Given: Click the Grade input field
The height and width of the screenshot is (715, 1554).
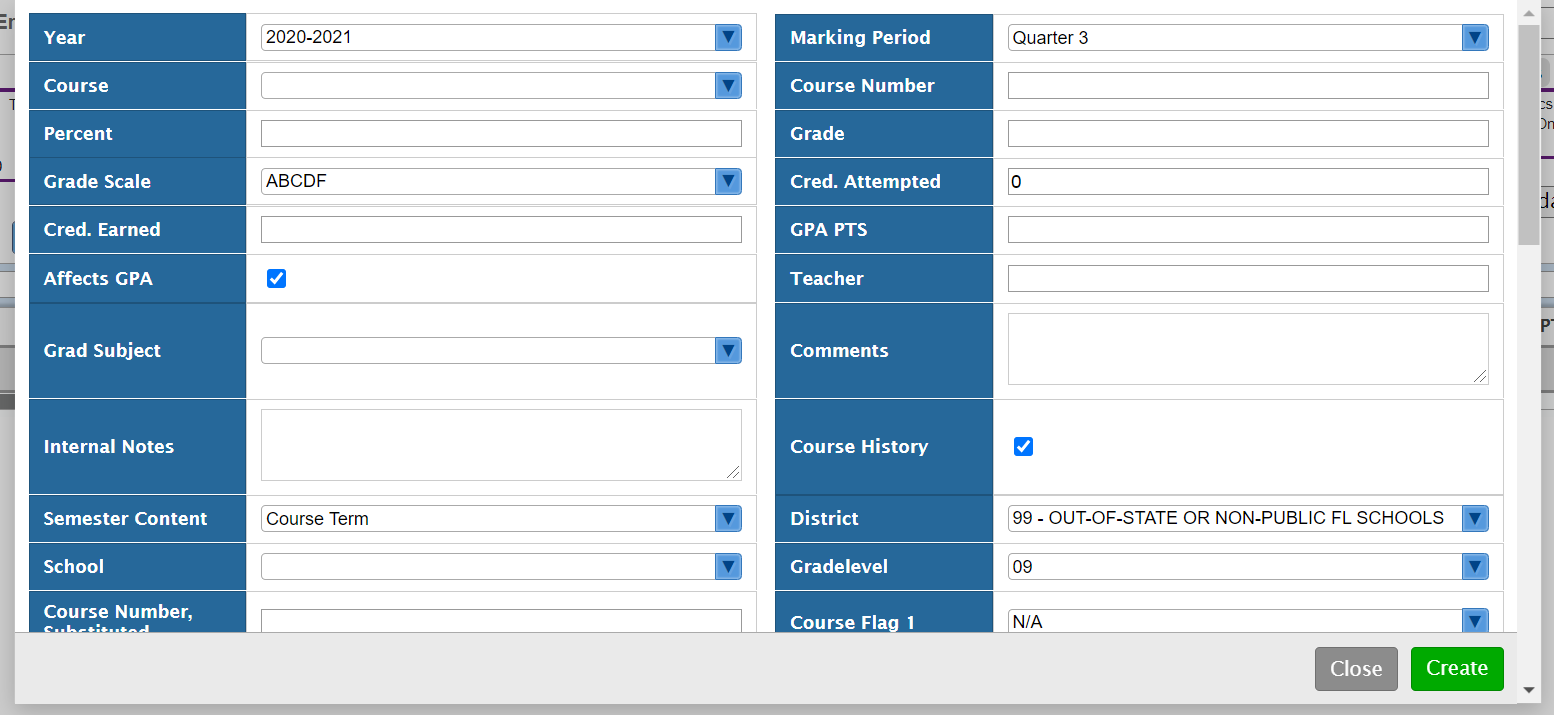Looking at the screenshot, I should point(1248,134).
